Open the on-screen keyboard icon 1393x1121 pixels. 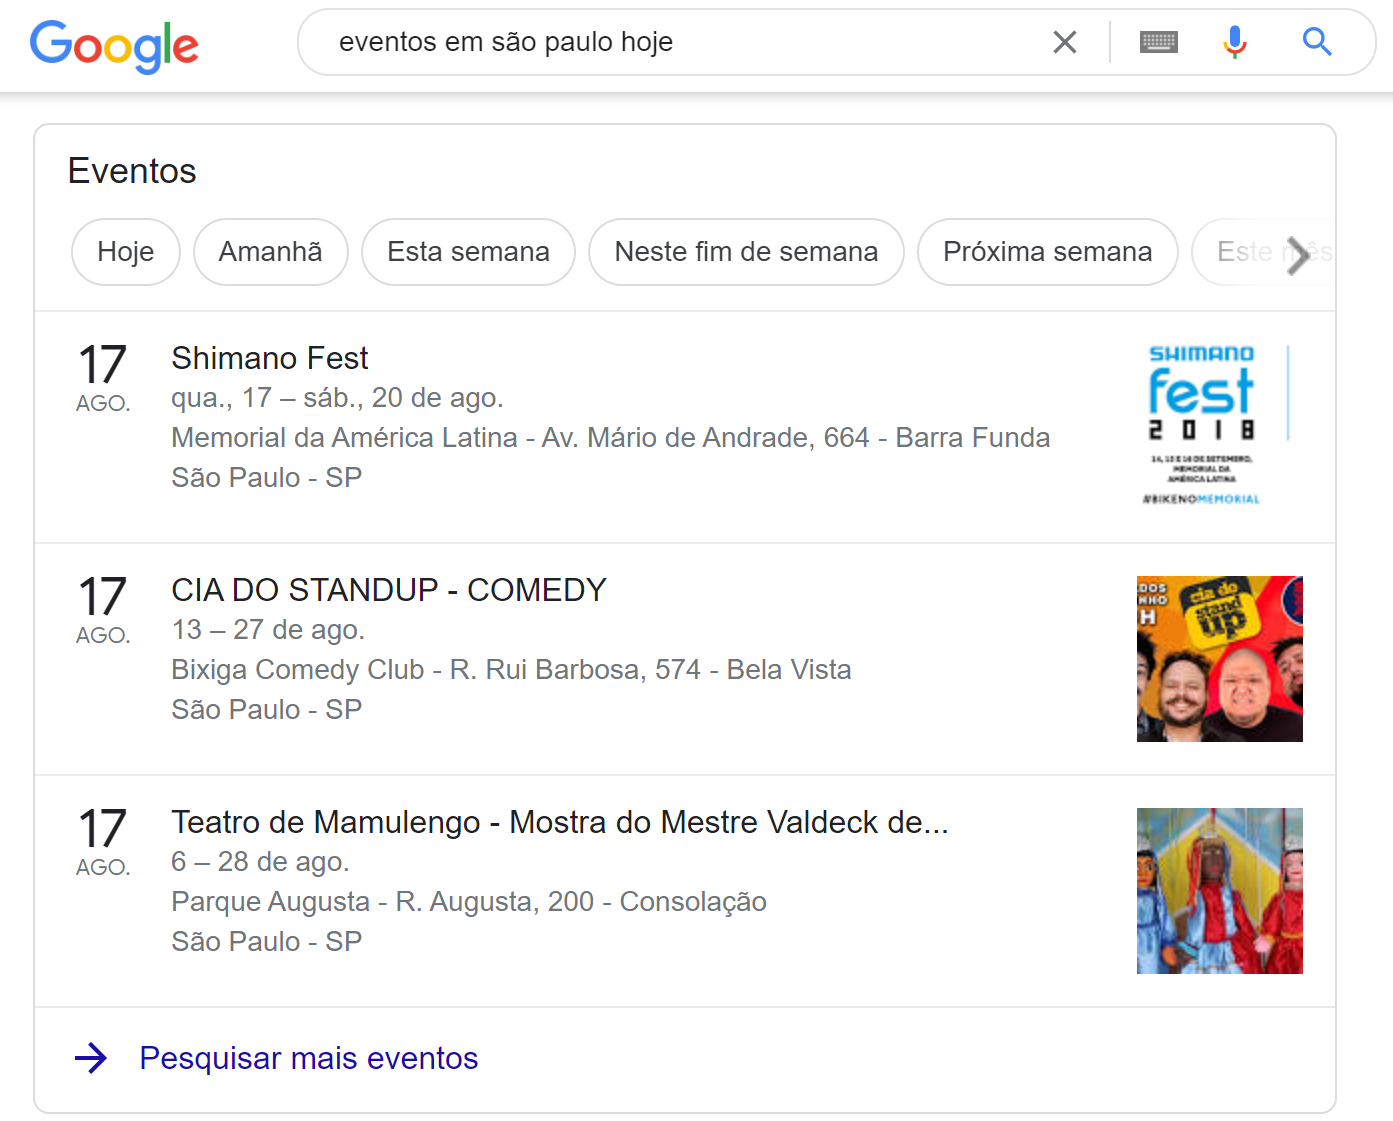1158,42
